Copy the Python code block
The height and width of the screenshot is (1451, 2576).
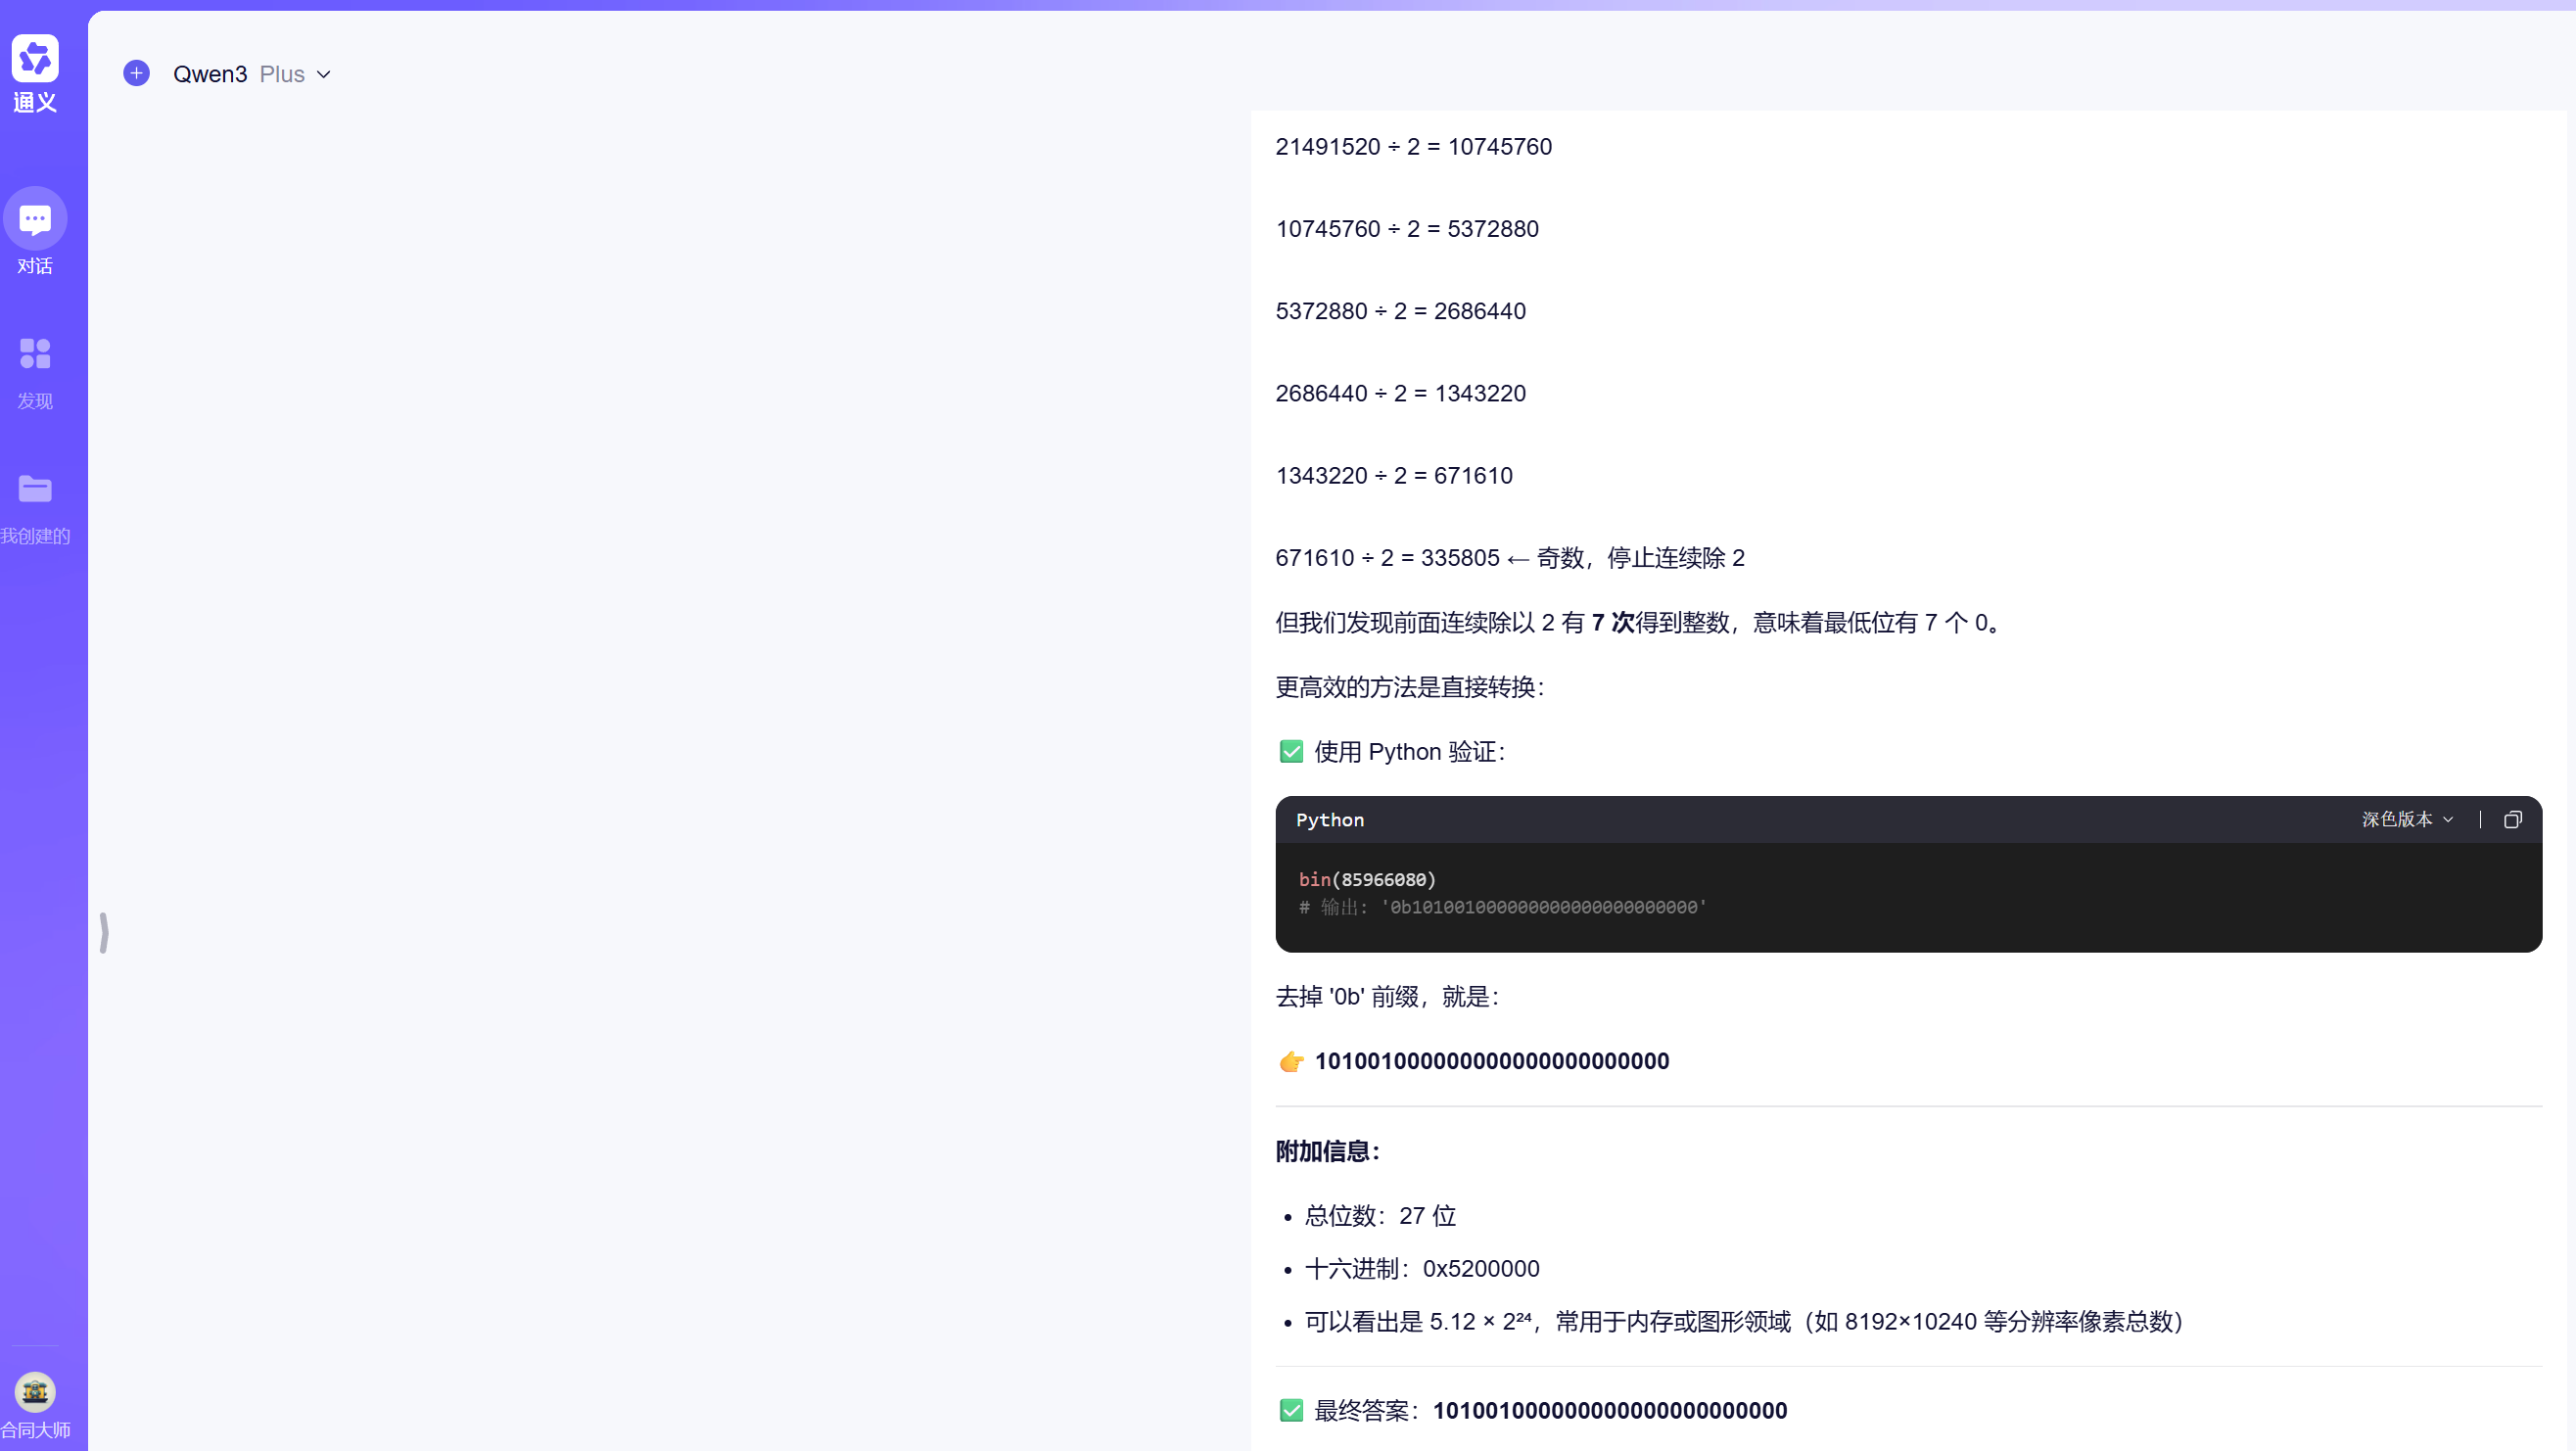tap(2513, 820)
